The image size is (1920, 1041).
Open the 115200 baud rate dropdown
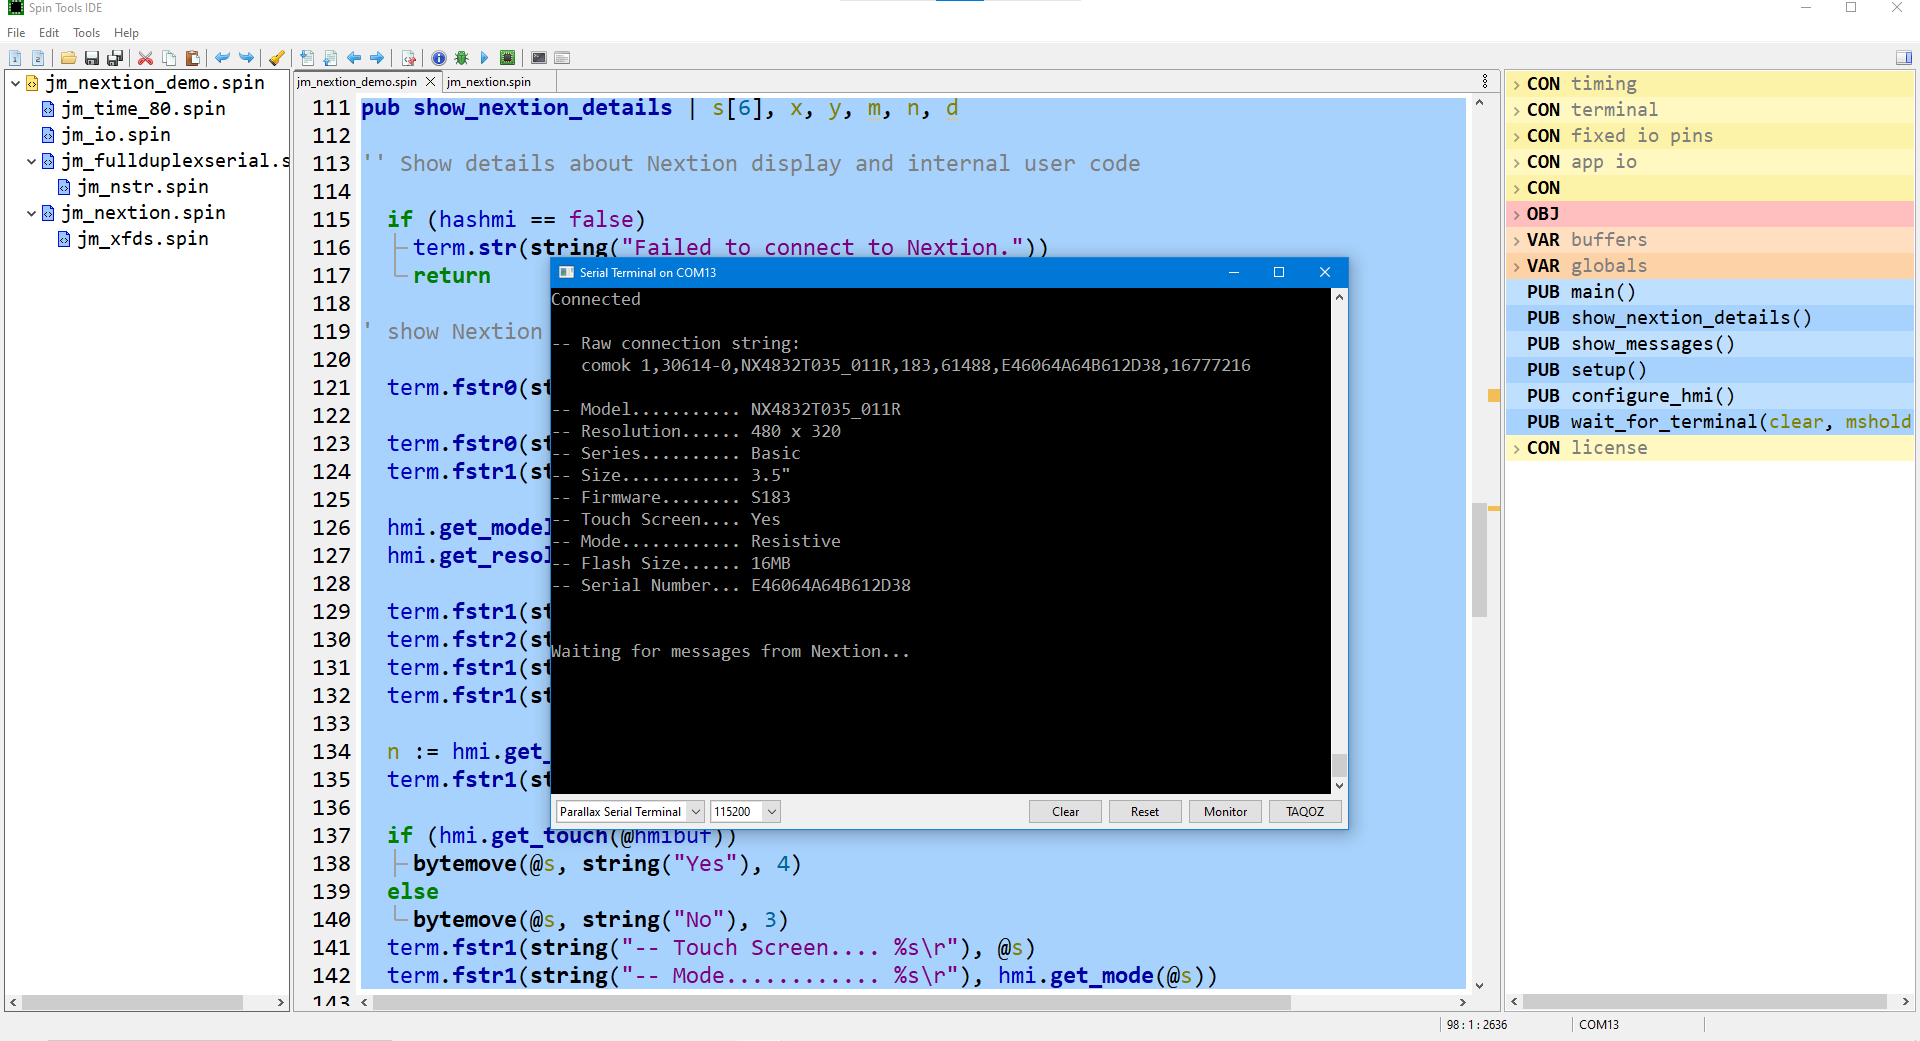771,812
